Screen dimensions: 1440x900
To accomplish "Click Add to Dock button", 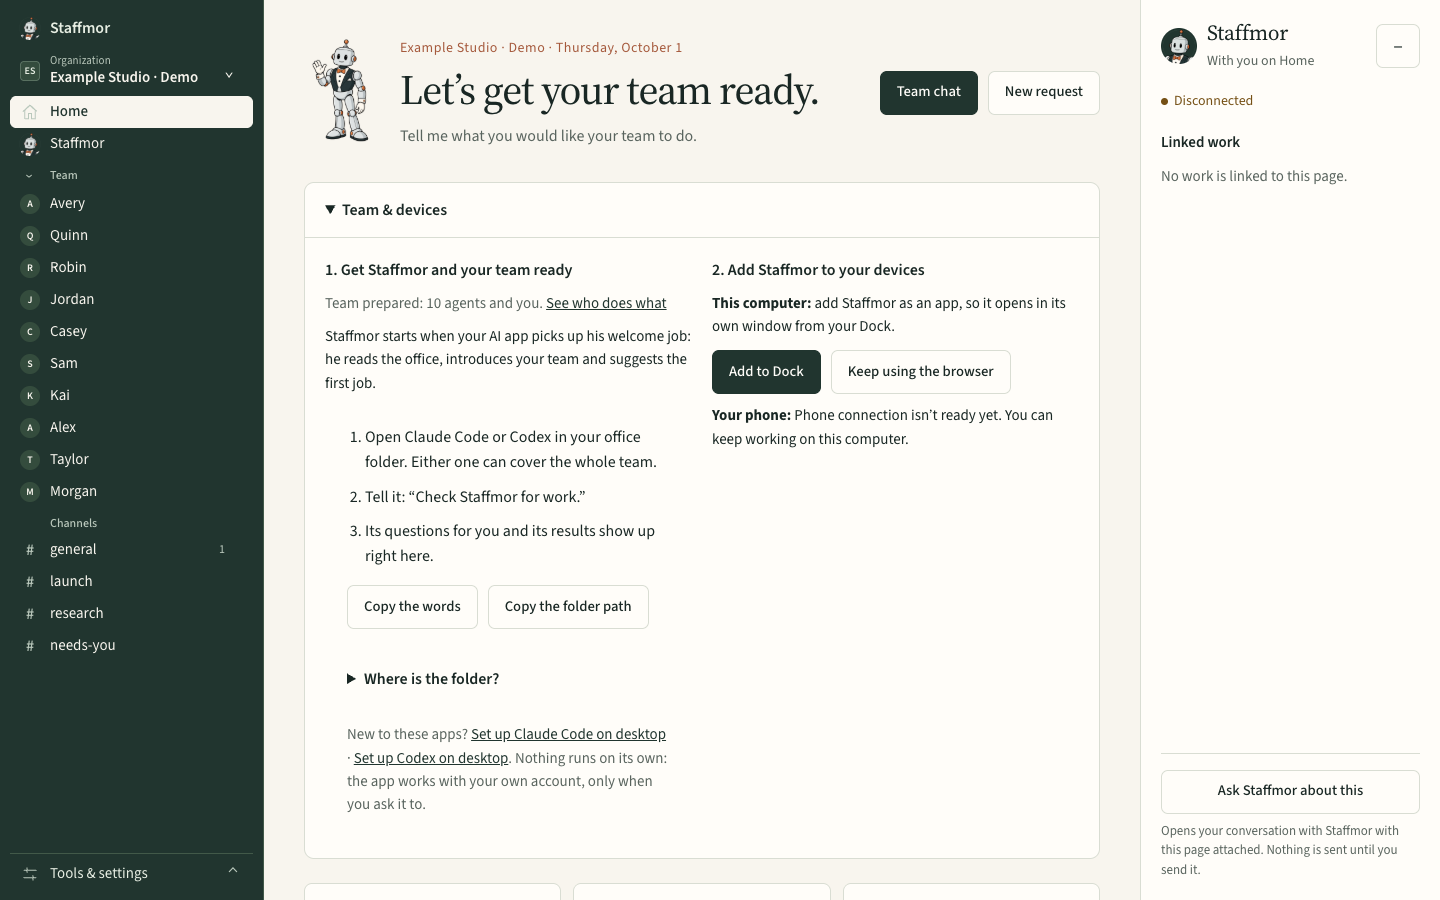I will pos(766,372).
